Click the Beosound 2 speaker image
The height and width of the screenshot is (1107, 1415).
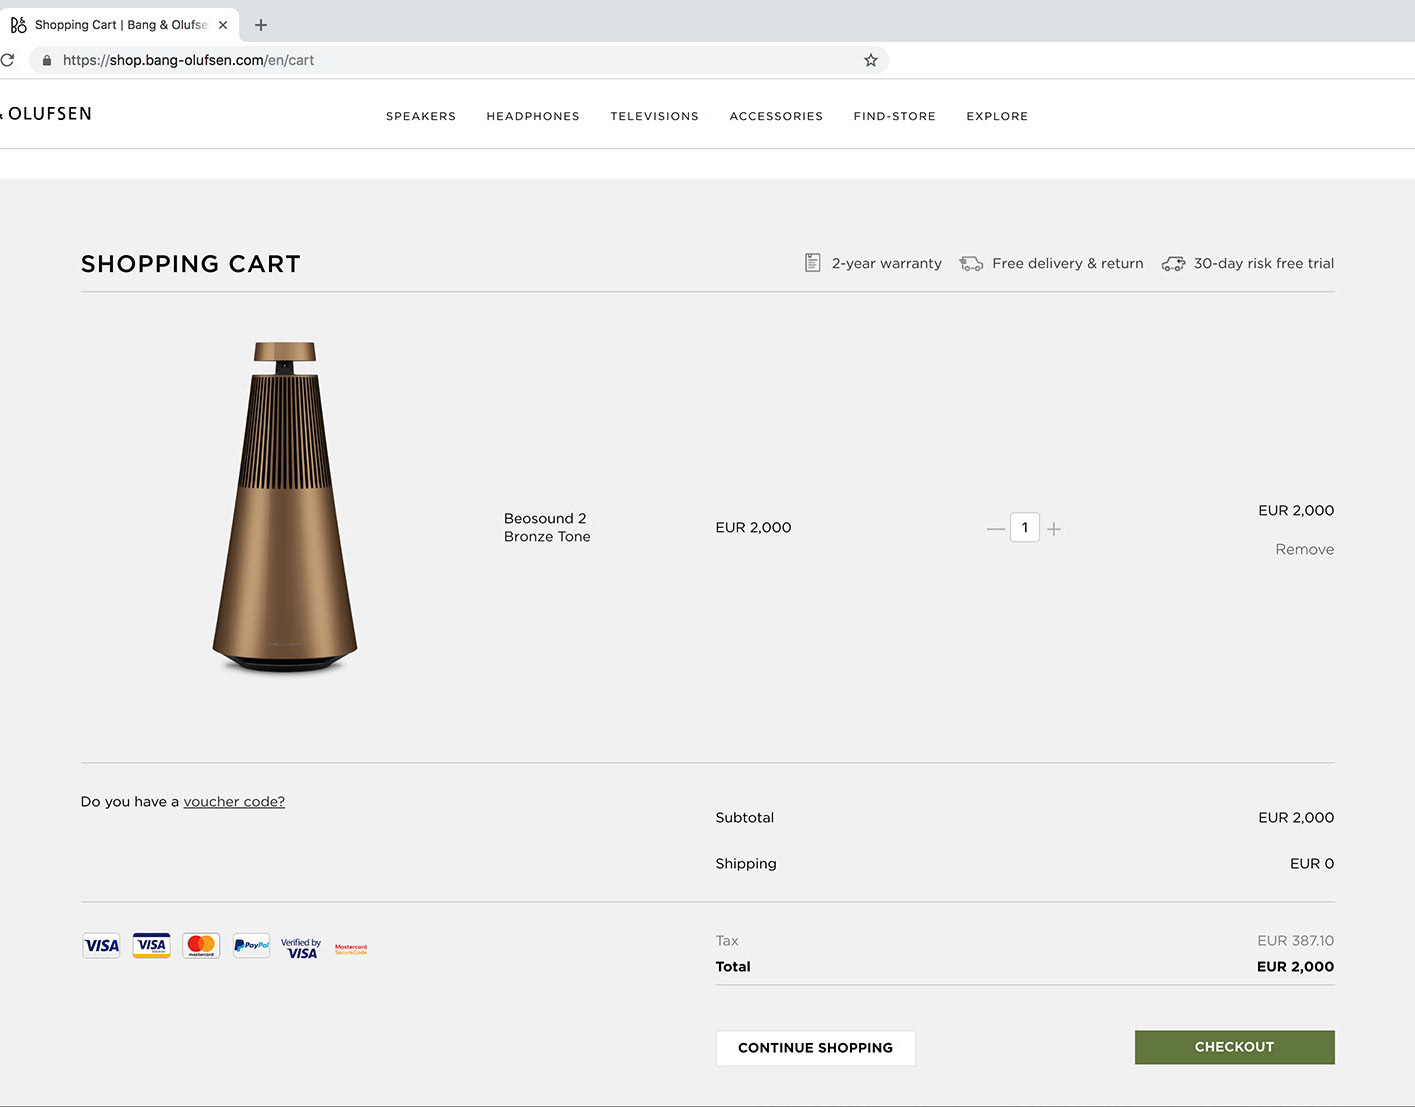click(x=285, y=508)
